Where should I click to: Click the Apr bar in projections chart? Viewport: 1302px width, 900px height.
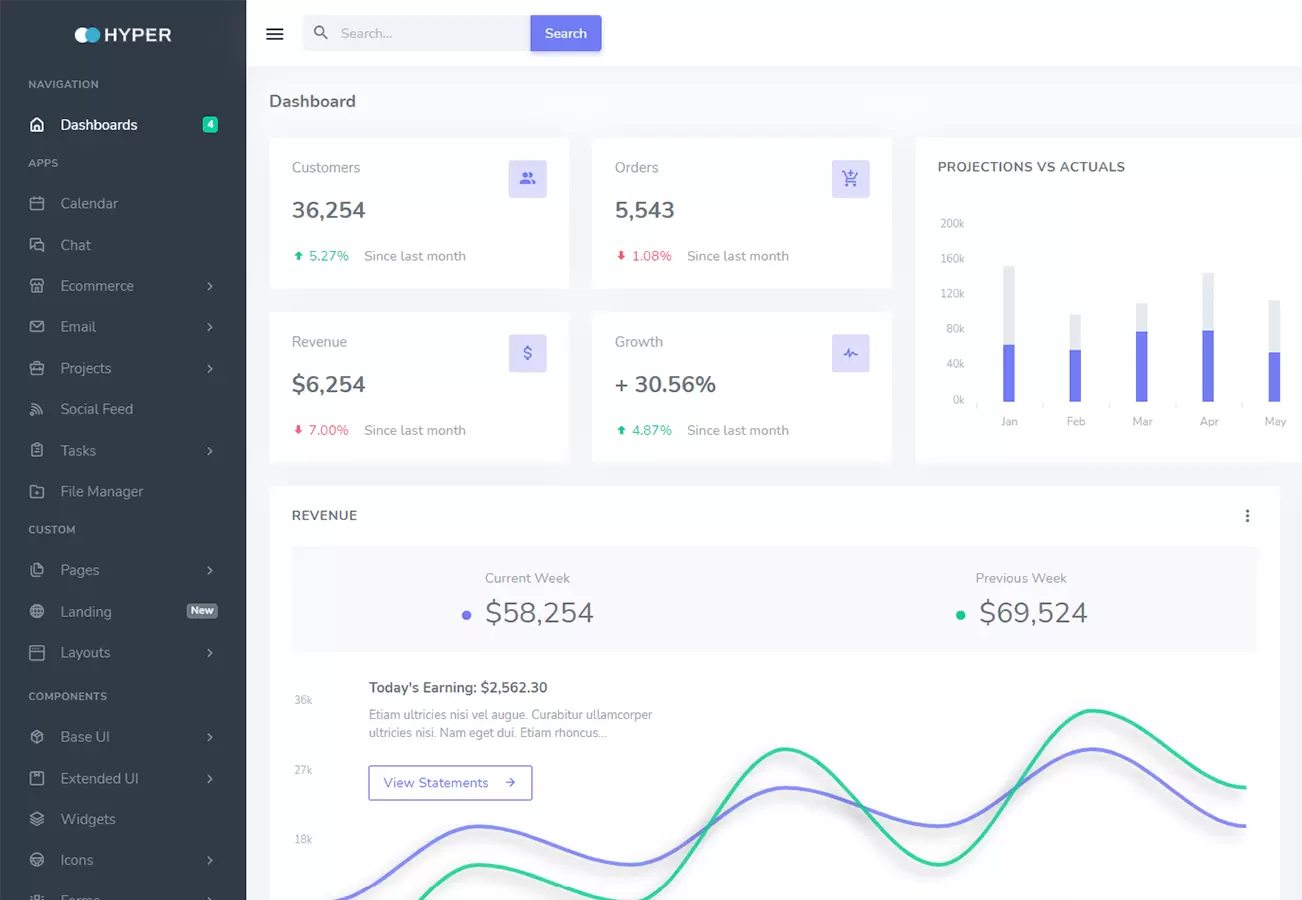point(1208,337)
